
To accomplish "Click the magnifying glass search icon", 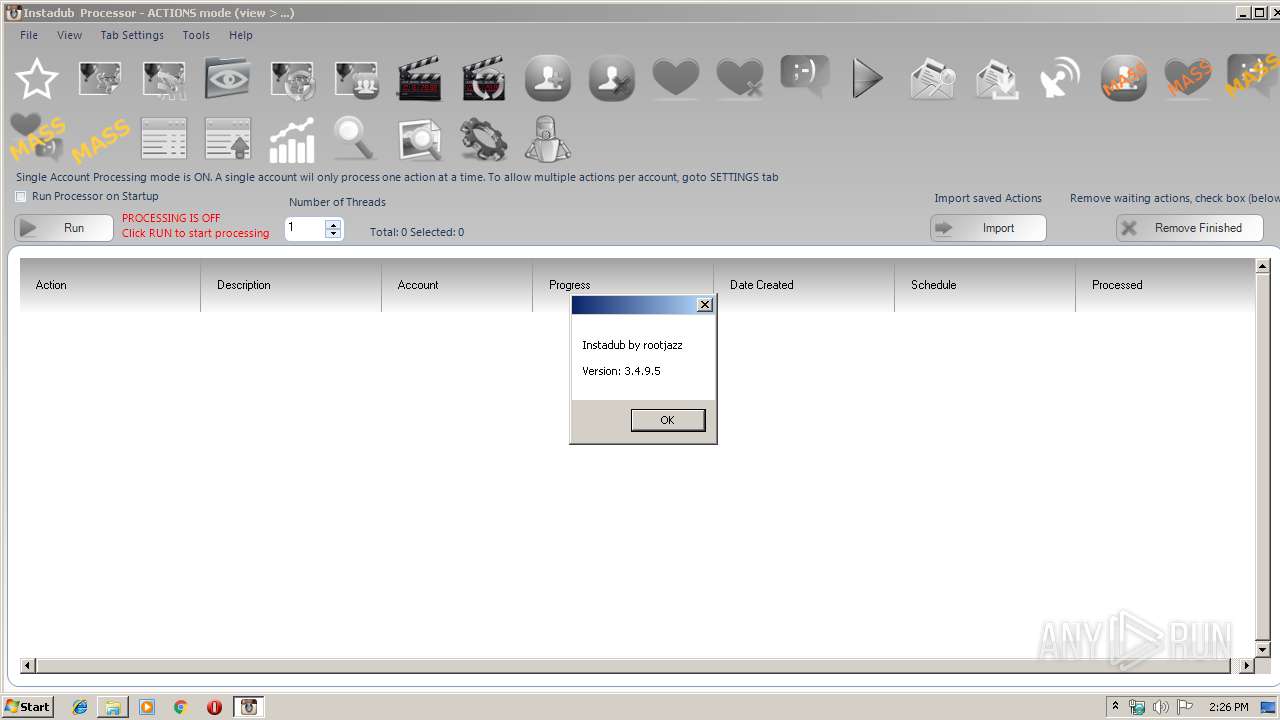I will pyautogui.click(x=355, y=138).
